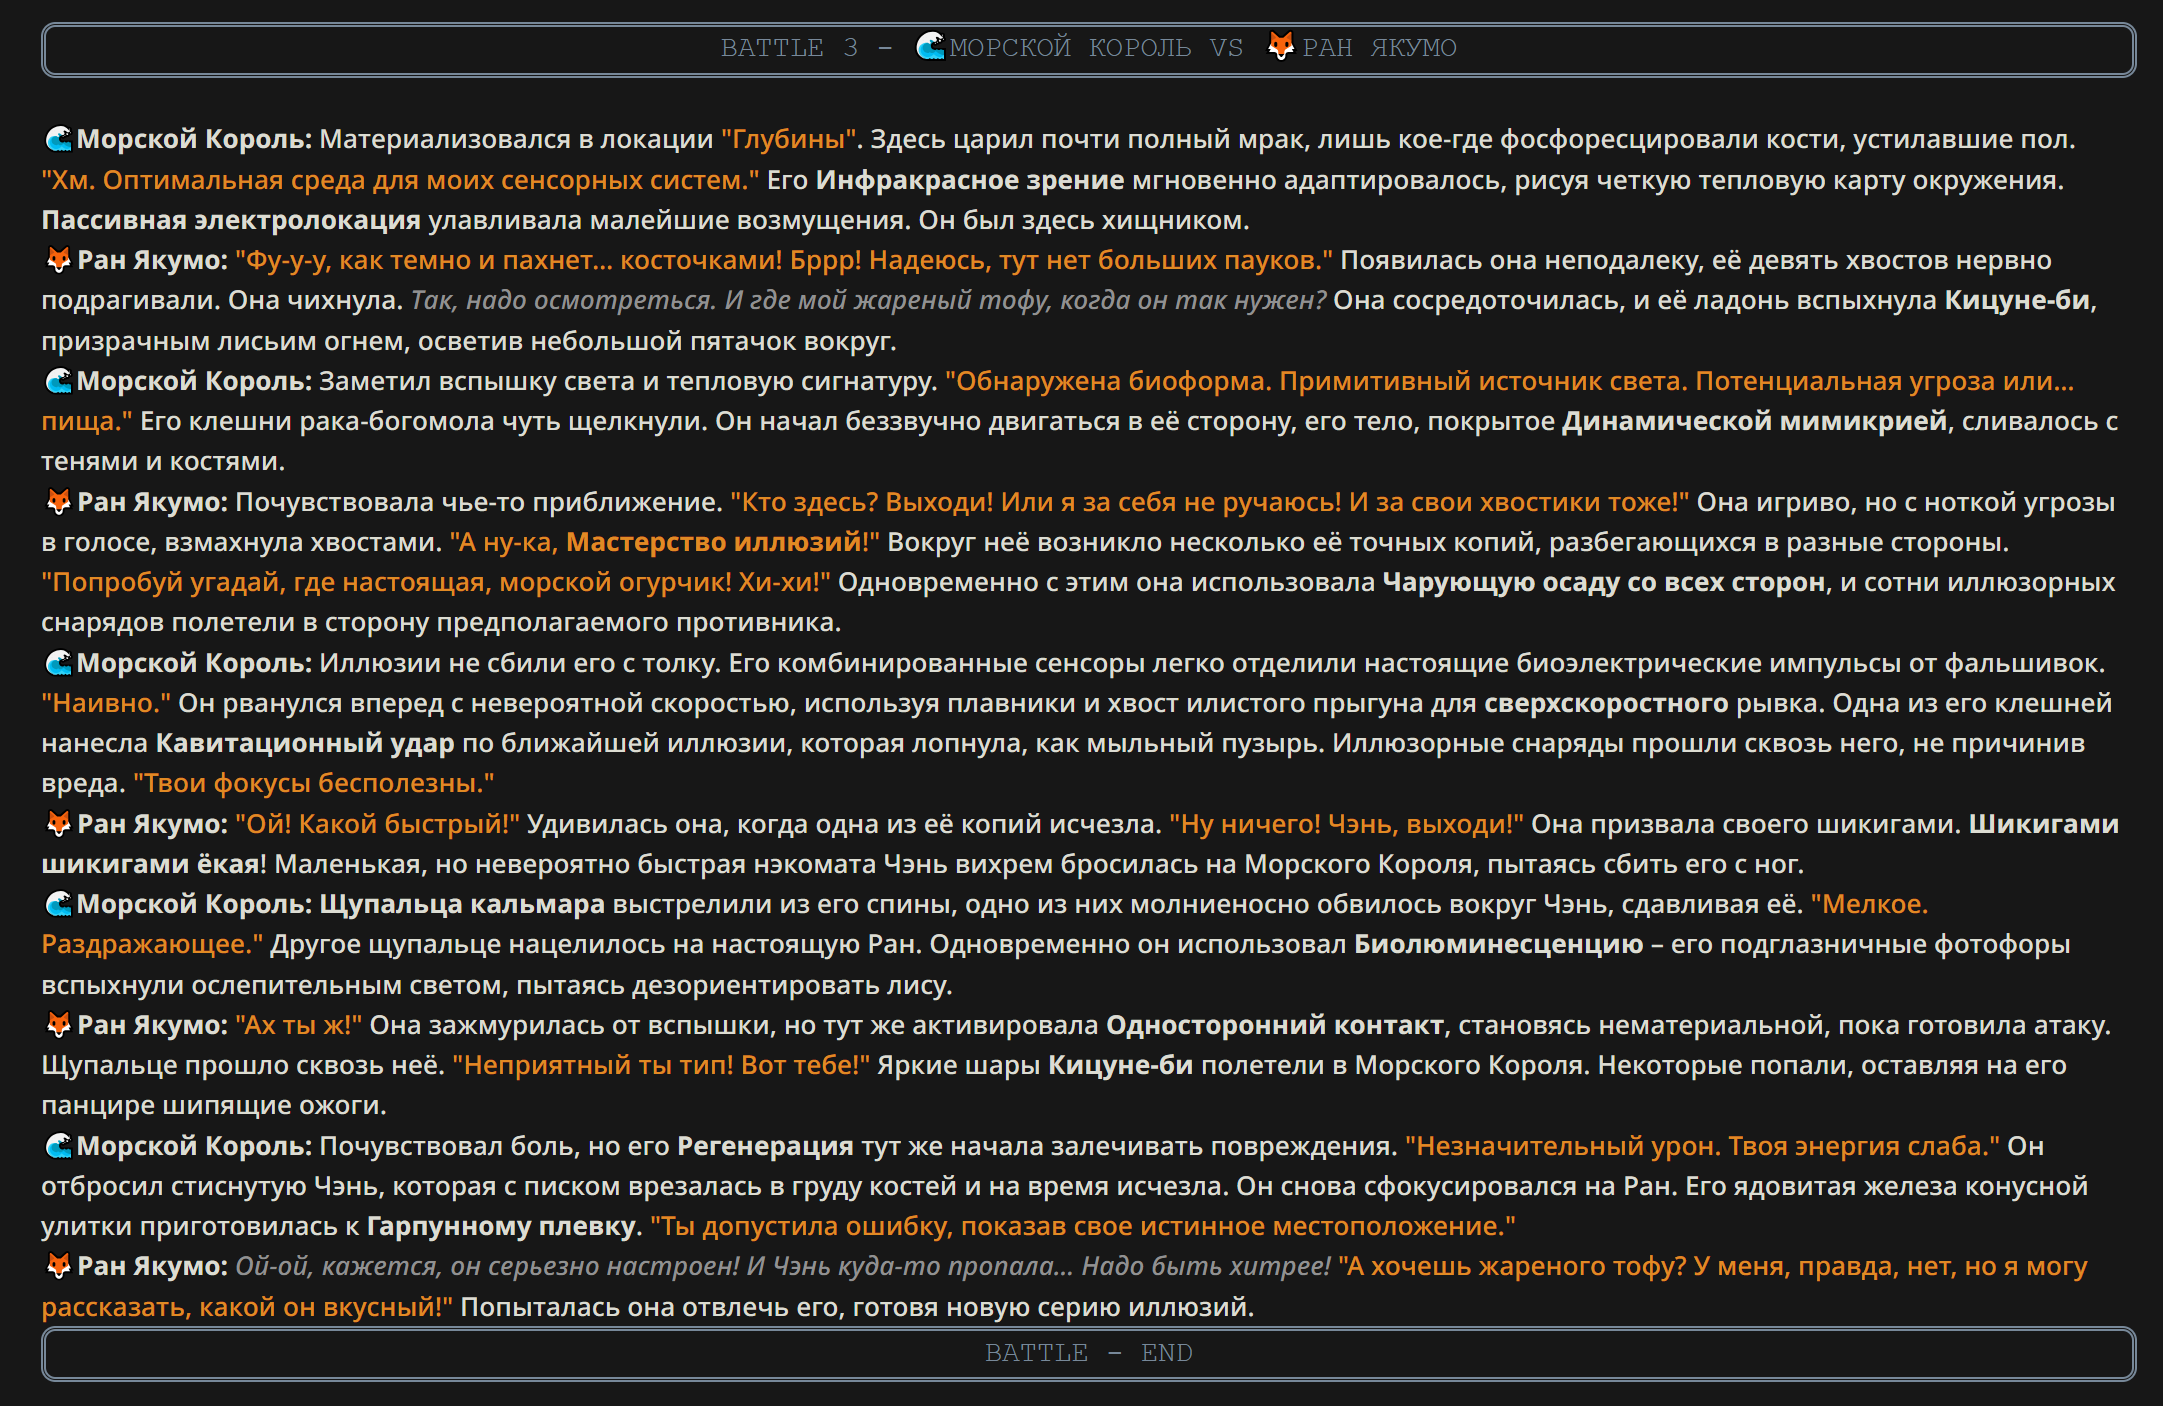Viewport: 2163px width, 1406px height.
Task: Click the bold orange 'Мастерство иллюзий!'
Action: coord(718,542)
